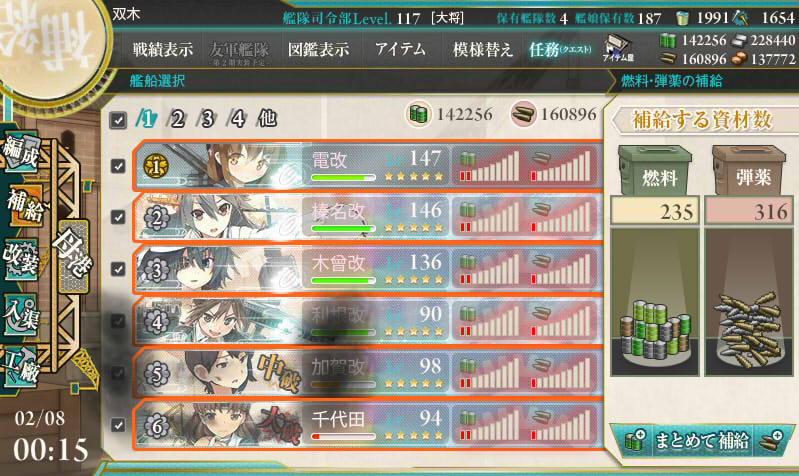Image resolution: width=799 pixels, height=476 pixels.
Task: Toggle the select-all fleet checkbox
Action: [x=118, y=120]
